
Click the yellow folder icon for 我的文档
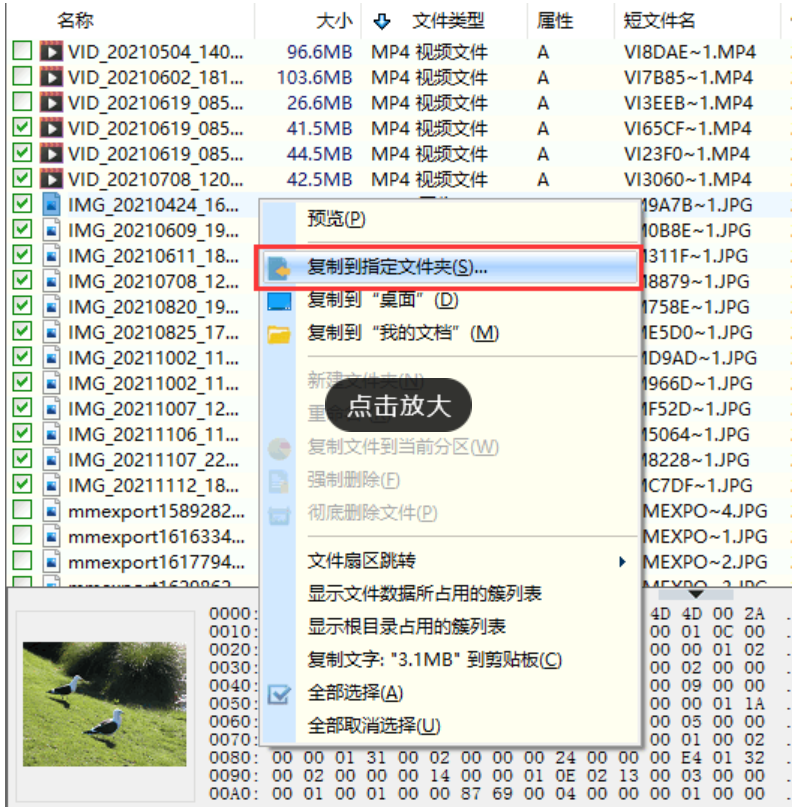coord(279,334)
